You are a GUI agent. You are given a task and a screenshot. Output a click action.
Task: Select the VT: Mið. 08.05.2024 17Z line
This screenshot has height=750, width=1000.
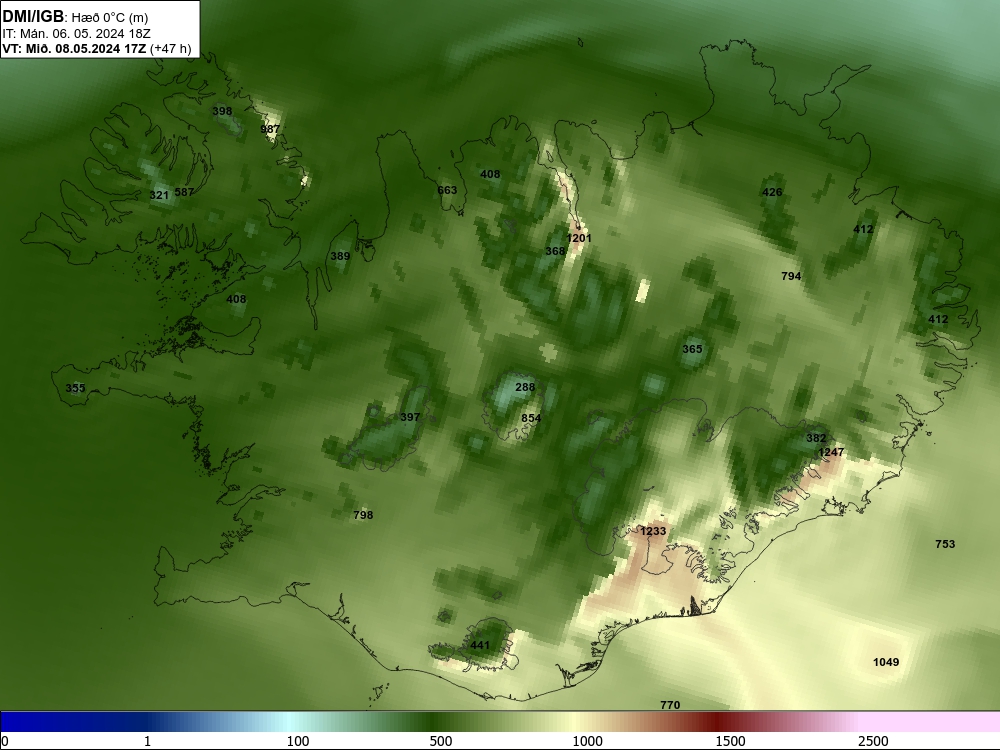[x=75, y=48]
